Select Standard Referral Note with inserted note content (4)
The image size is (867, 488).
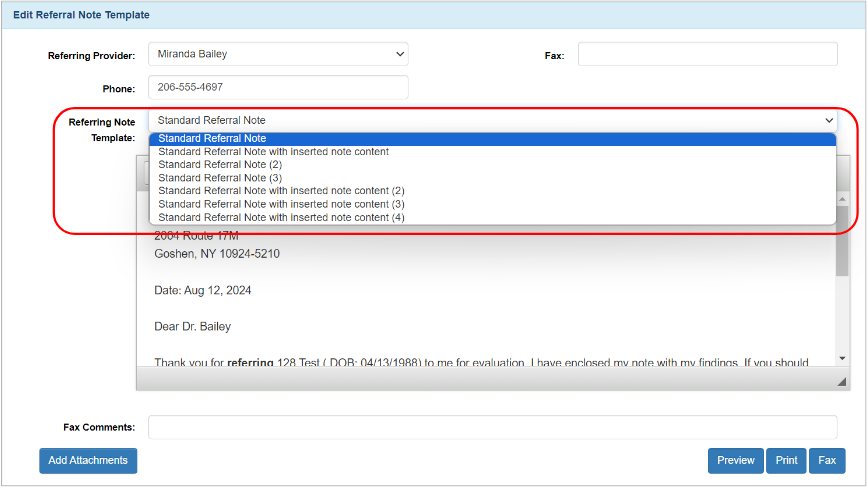281,217
